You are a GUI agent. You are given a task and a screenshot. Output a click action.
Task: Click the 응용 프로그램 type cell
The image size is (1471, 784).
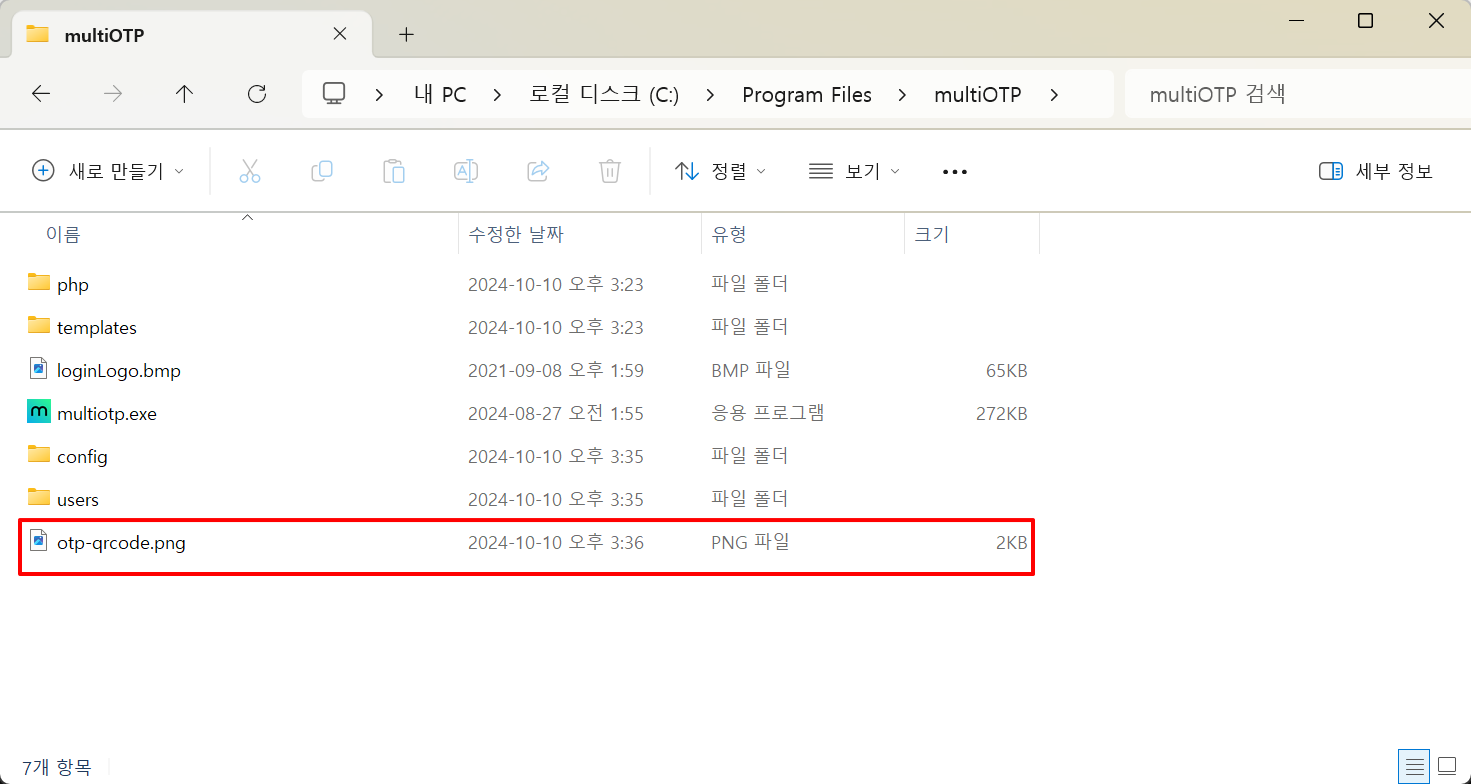(768, 412)
